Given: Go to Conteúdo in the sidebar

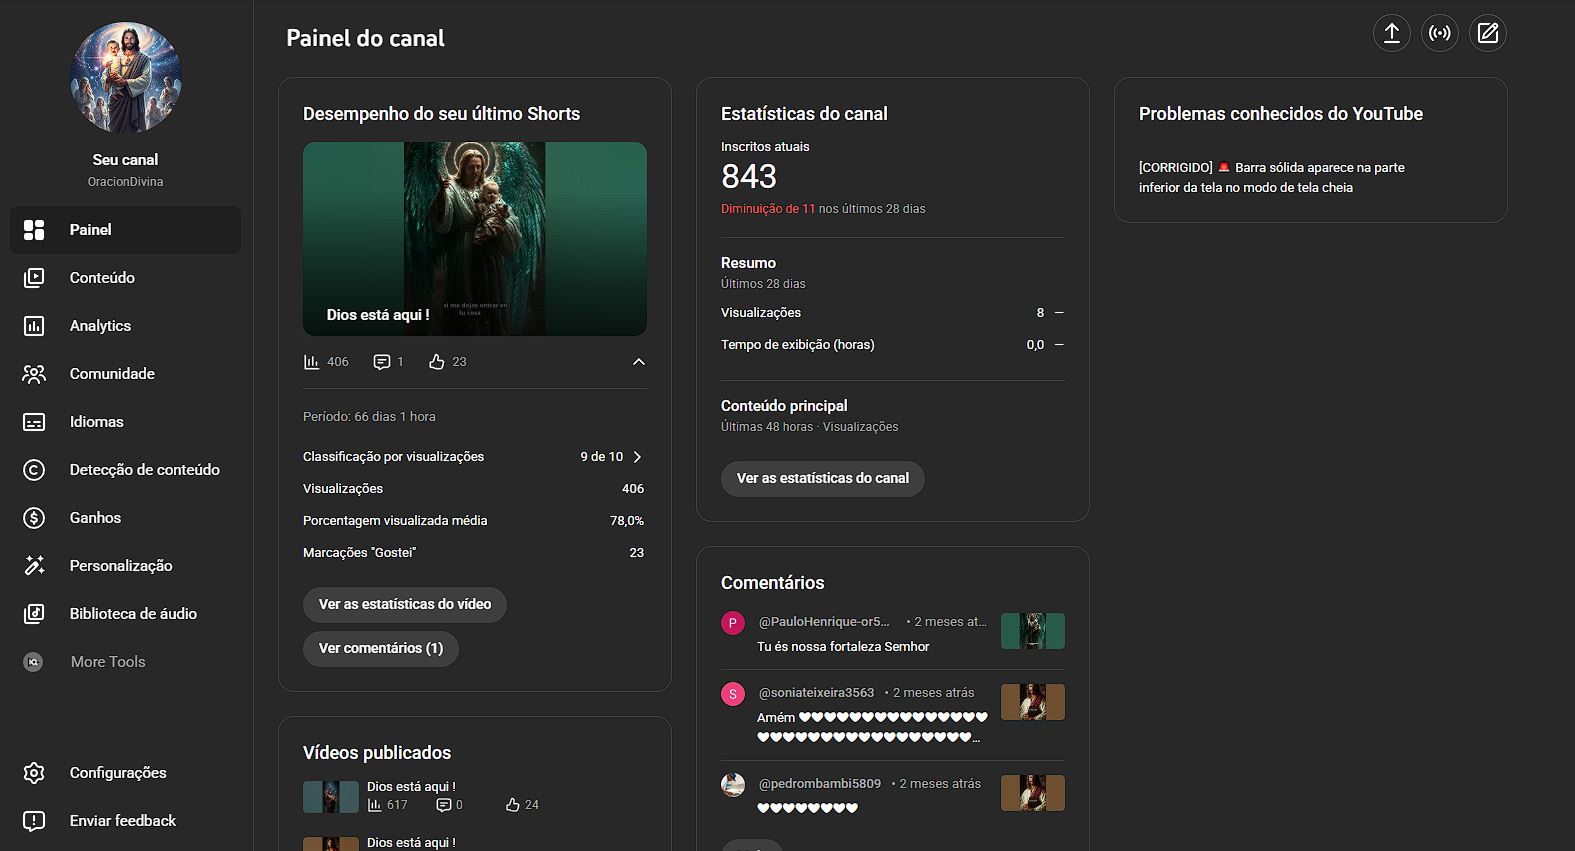Looking at the screenshot, I should [x=126, y=278].
